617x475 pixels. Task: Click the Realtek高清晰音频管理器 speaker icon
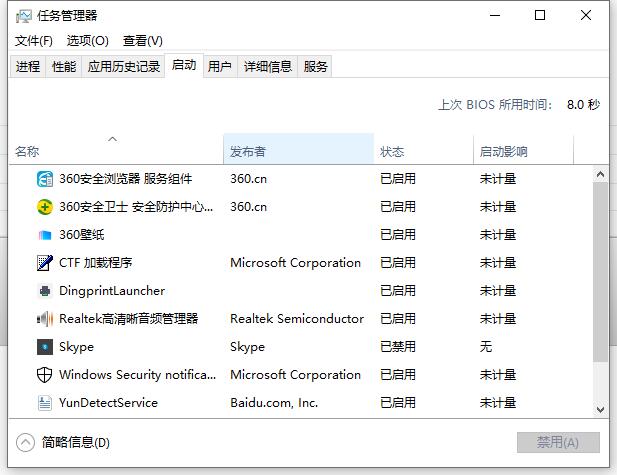(45, 319)
